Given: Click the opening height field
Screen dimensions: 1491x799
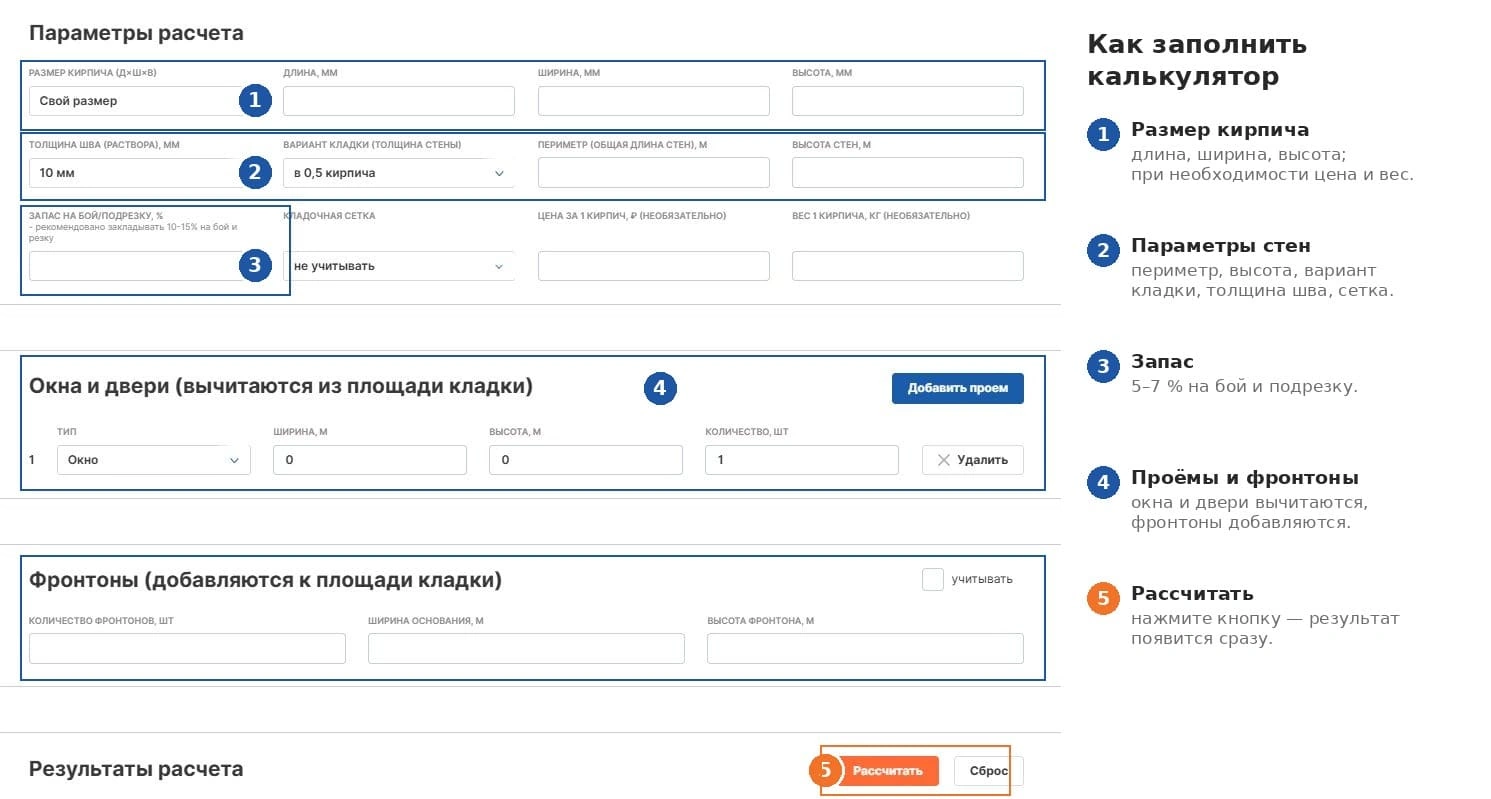Looking at the screenshot, I should point(586,460).
